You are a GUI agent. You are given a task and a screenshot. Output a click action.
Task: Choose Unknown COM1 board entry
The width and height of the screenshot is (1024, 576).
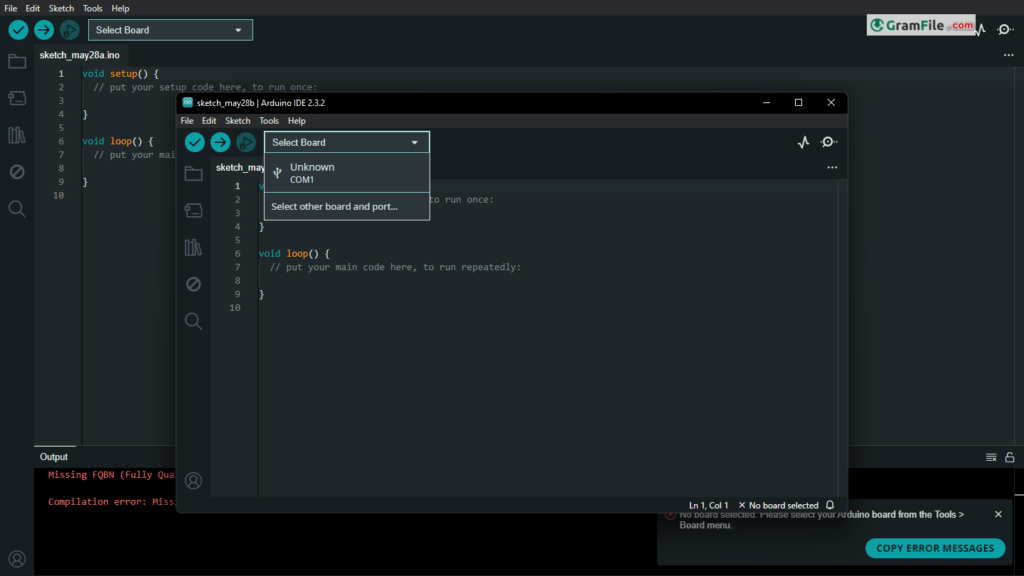click(x=347, y=173)
